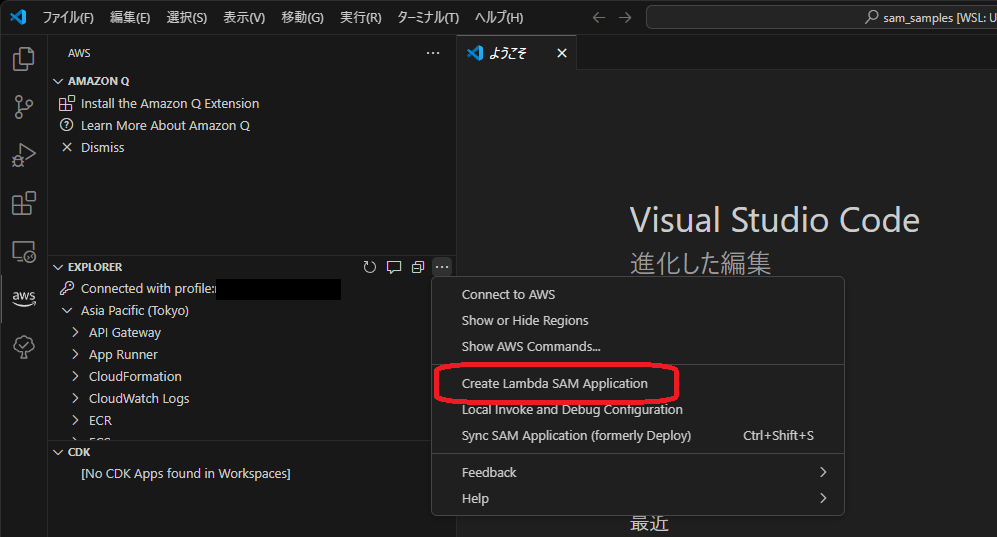Close the ようこそ tab
Image resolution: width=997 pixels, height=537 pixels.
pyautogui.click(x=561, y=53)
